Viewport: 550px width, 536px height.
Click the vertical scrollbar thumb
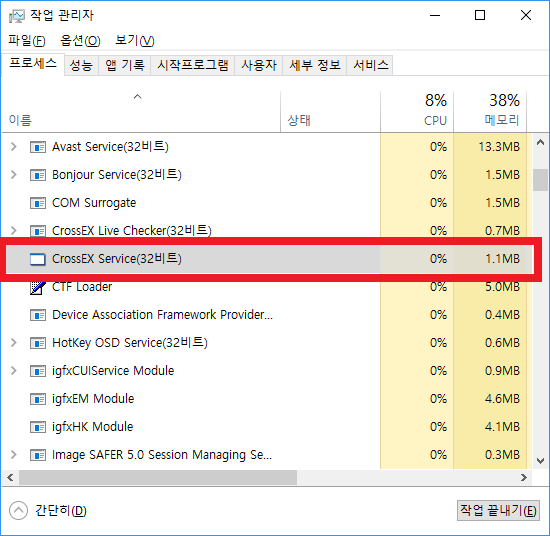coord(541,180)
